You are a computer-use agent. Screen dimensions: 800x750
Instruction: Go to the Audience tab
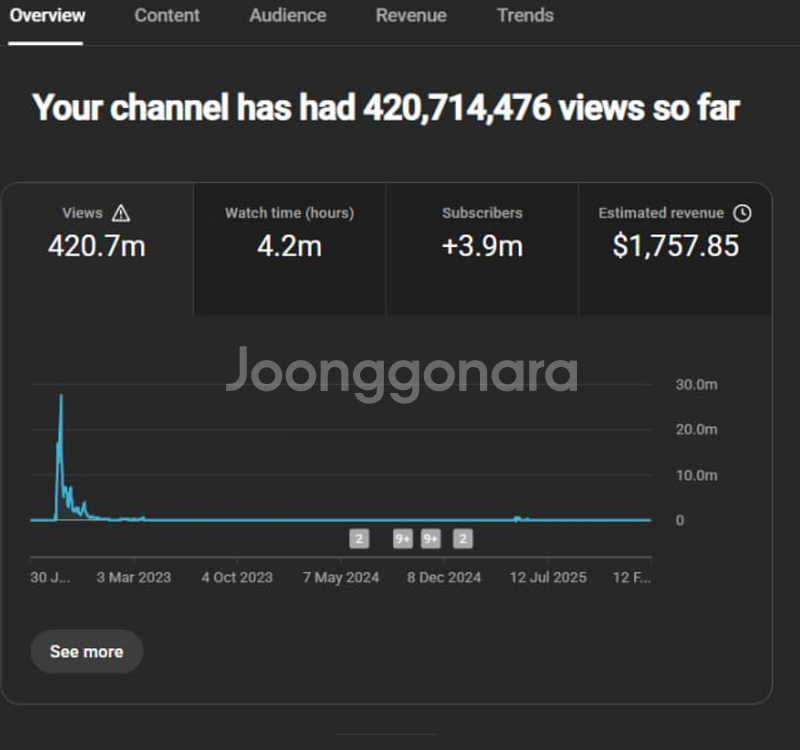(287, 16)
